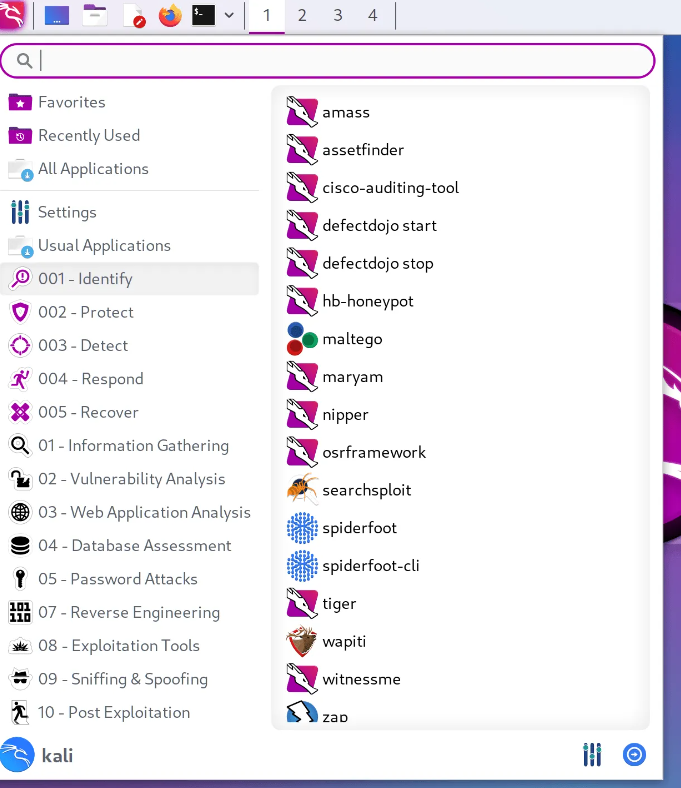Open the text editor panel icon
The height and width of the screenshot is (788, 681).
(x=133, y=16)
